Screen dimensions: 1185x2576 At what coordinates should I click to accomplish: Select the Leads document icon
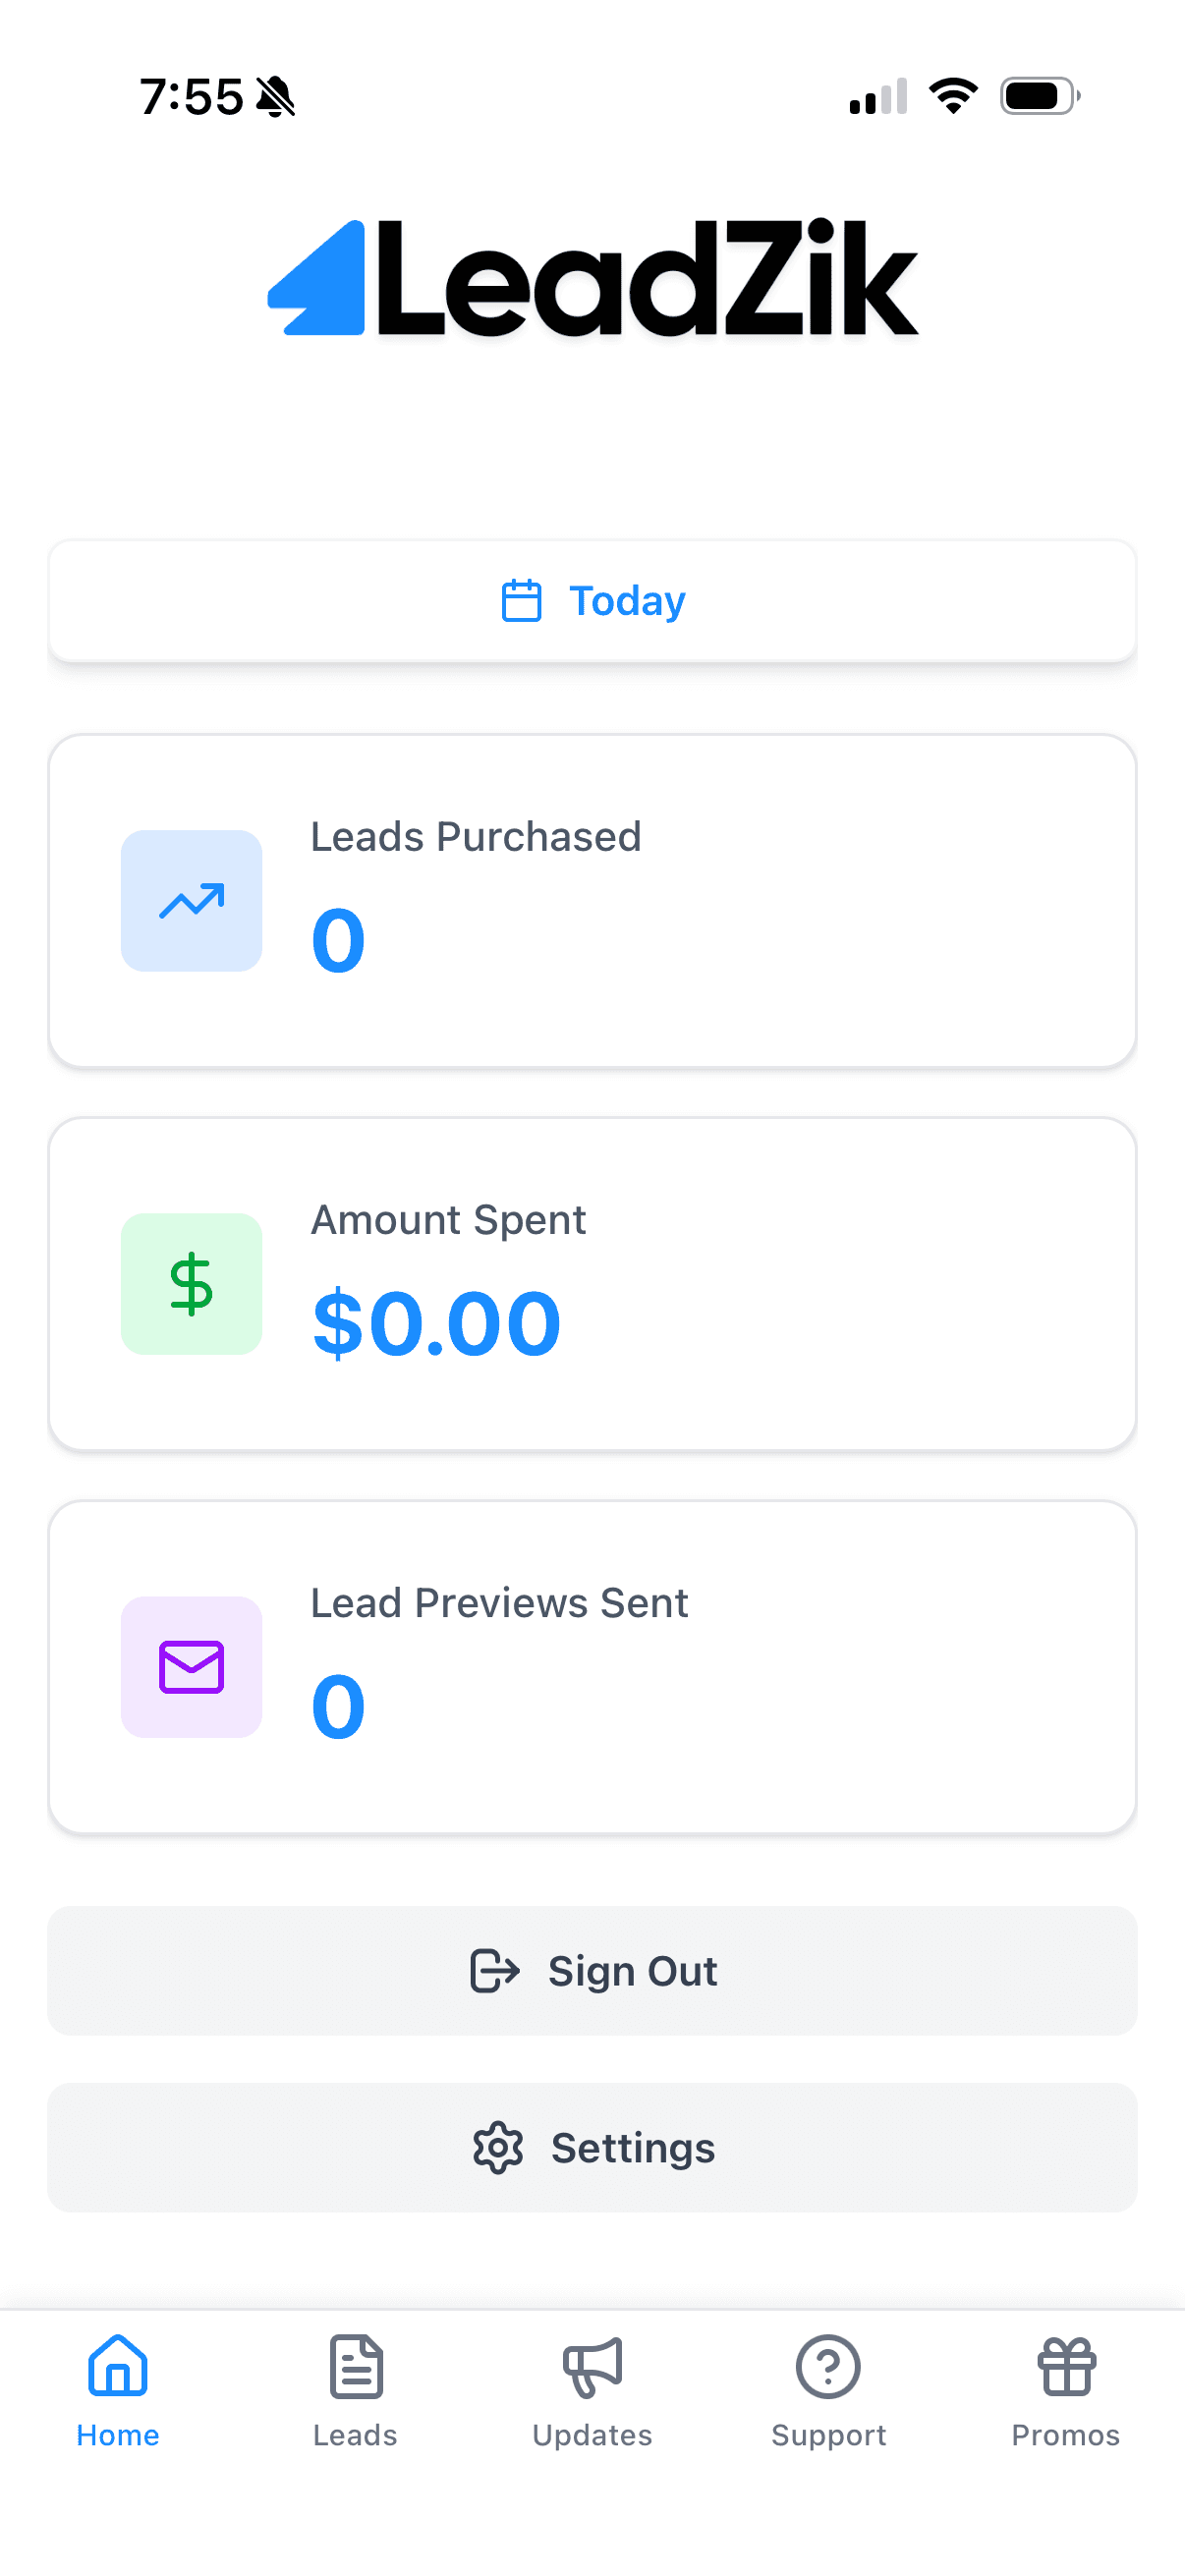(x=355, y=2367)
